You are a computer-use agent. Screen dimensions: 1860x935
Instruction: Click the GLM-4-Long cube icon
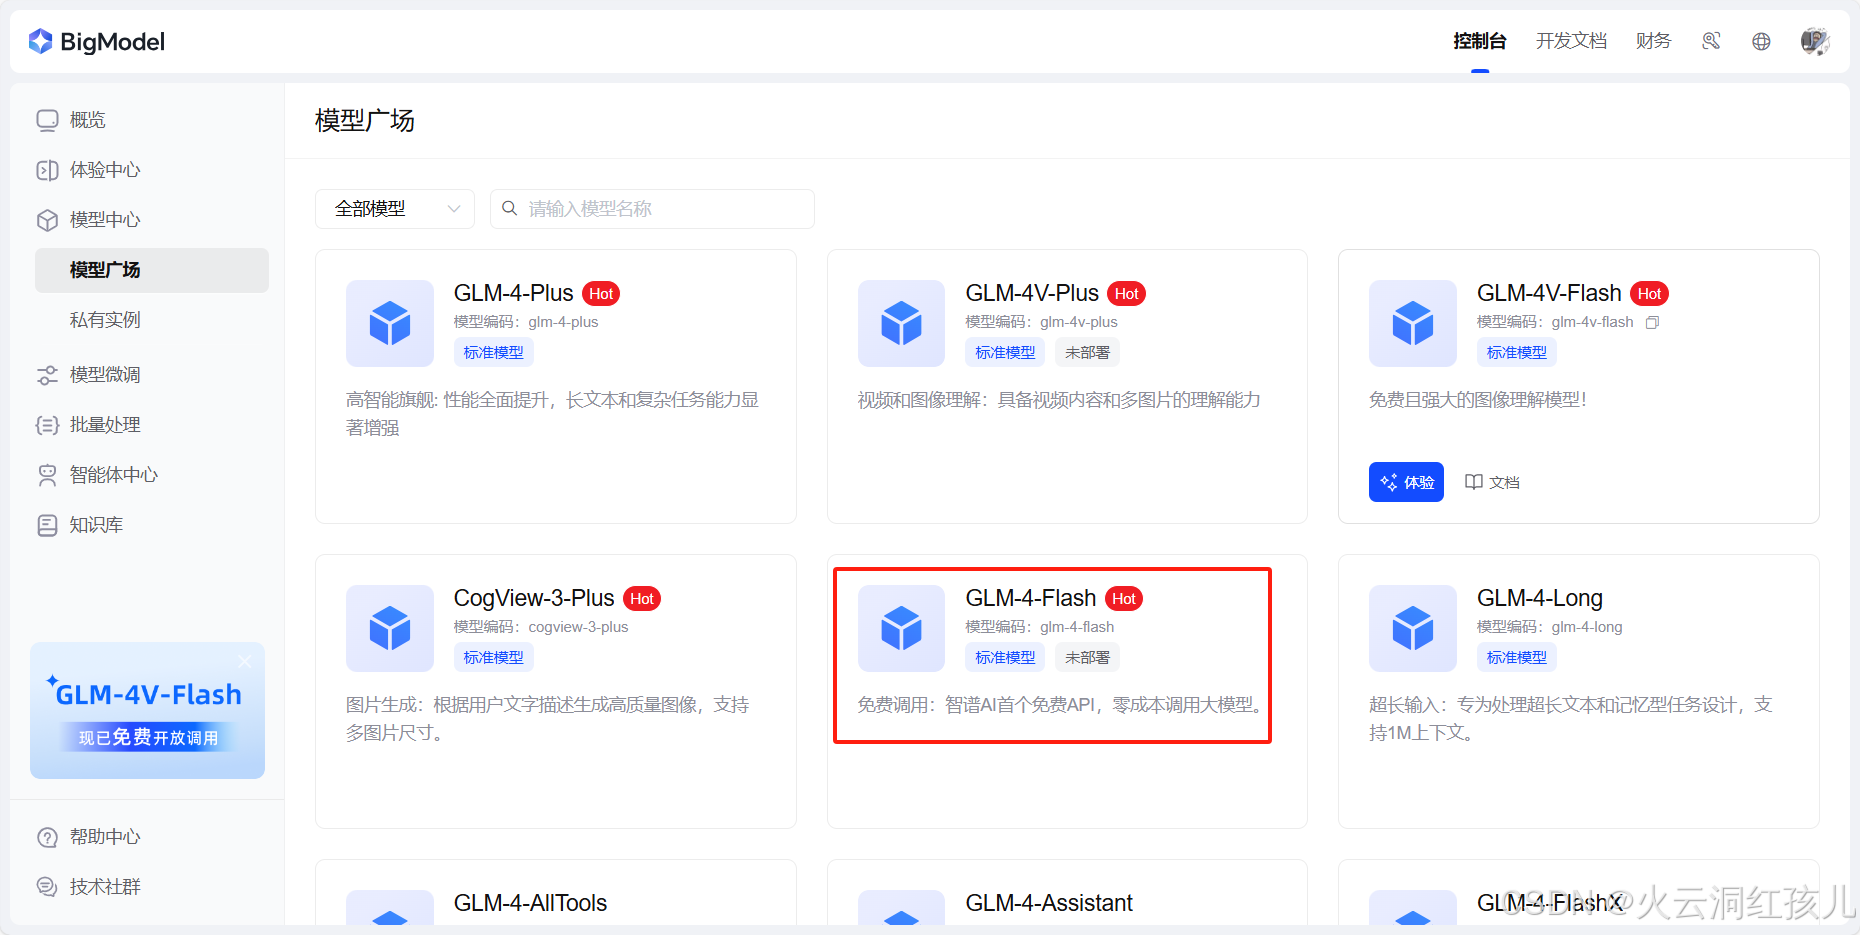pos(1413,628)
